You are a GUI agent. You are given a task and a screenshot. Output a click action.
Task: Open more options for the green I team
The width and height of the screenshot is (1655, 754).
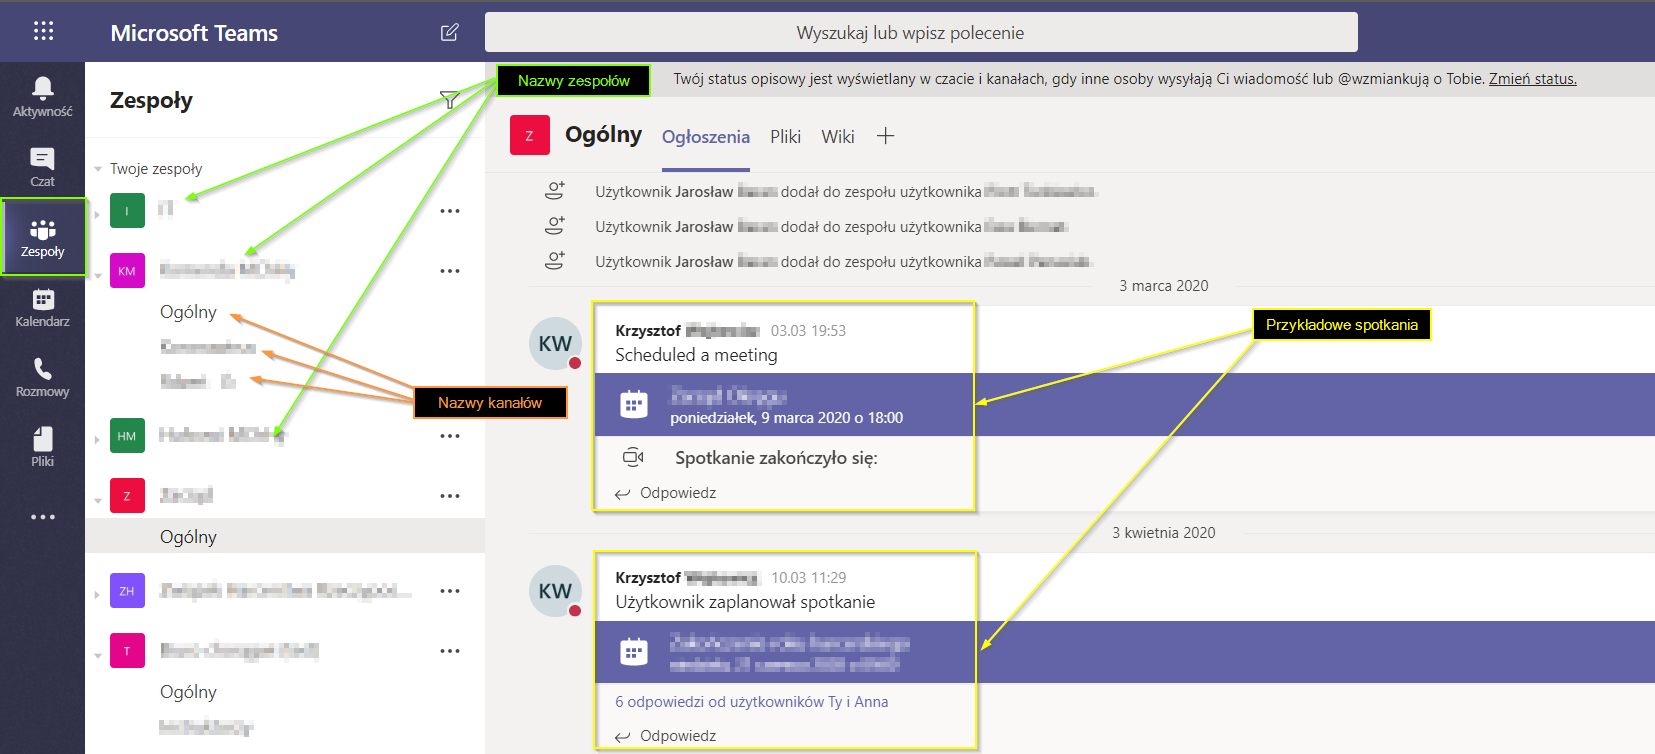click(450, 211)
